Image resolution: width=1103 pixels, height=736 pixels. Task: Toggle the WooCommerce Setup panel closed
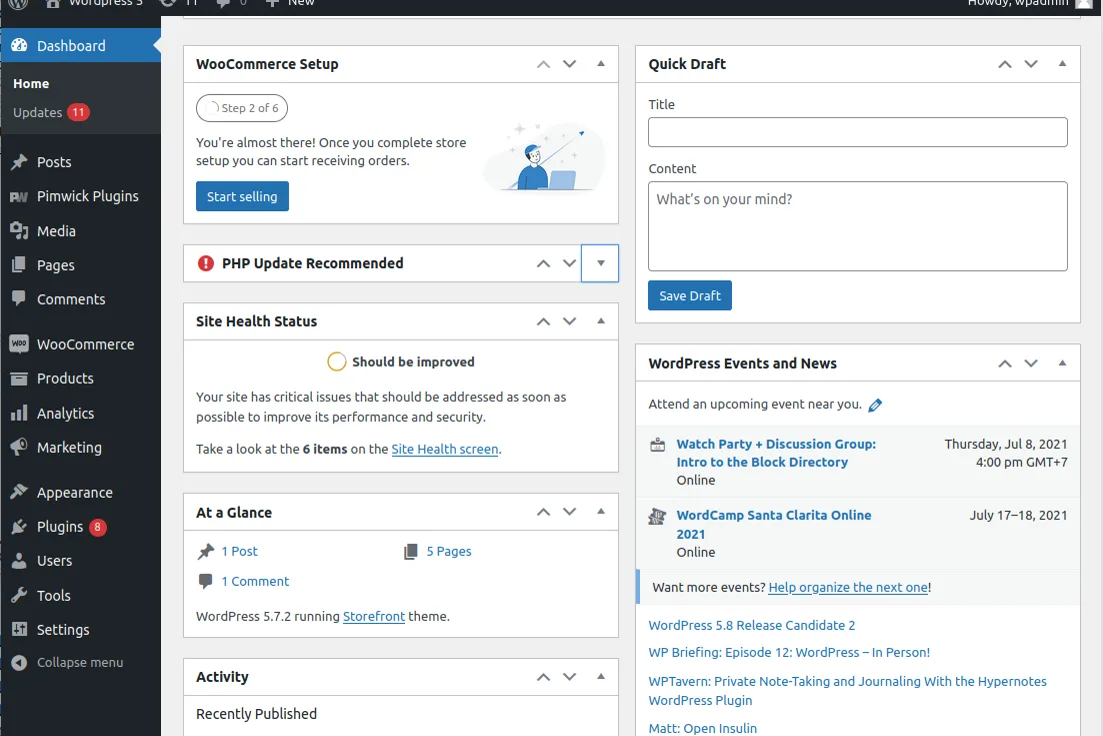pos(601,64)
